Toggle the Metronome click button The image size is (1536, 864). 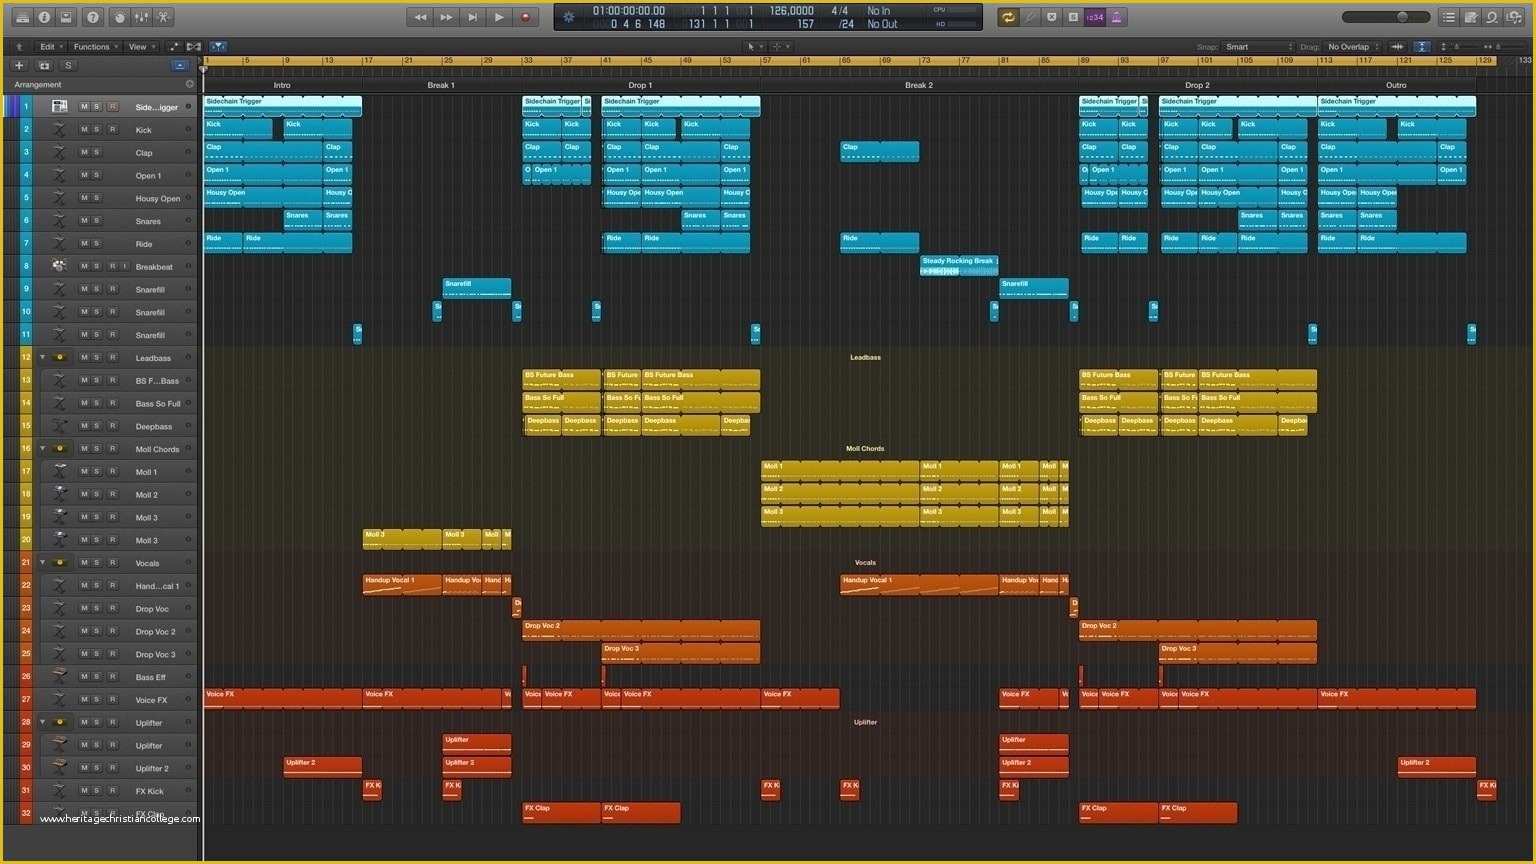1117,17
